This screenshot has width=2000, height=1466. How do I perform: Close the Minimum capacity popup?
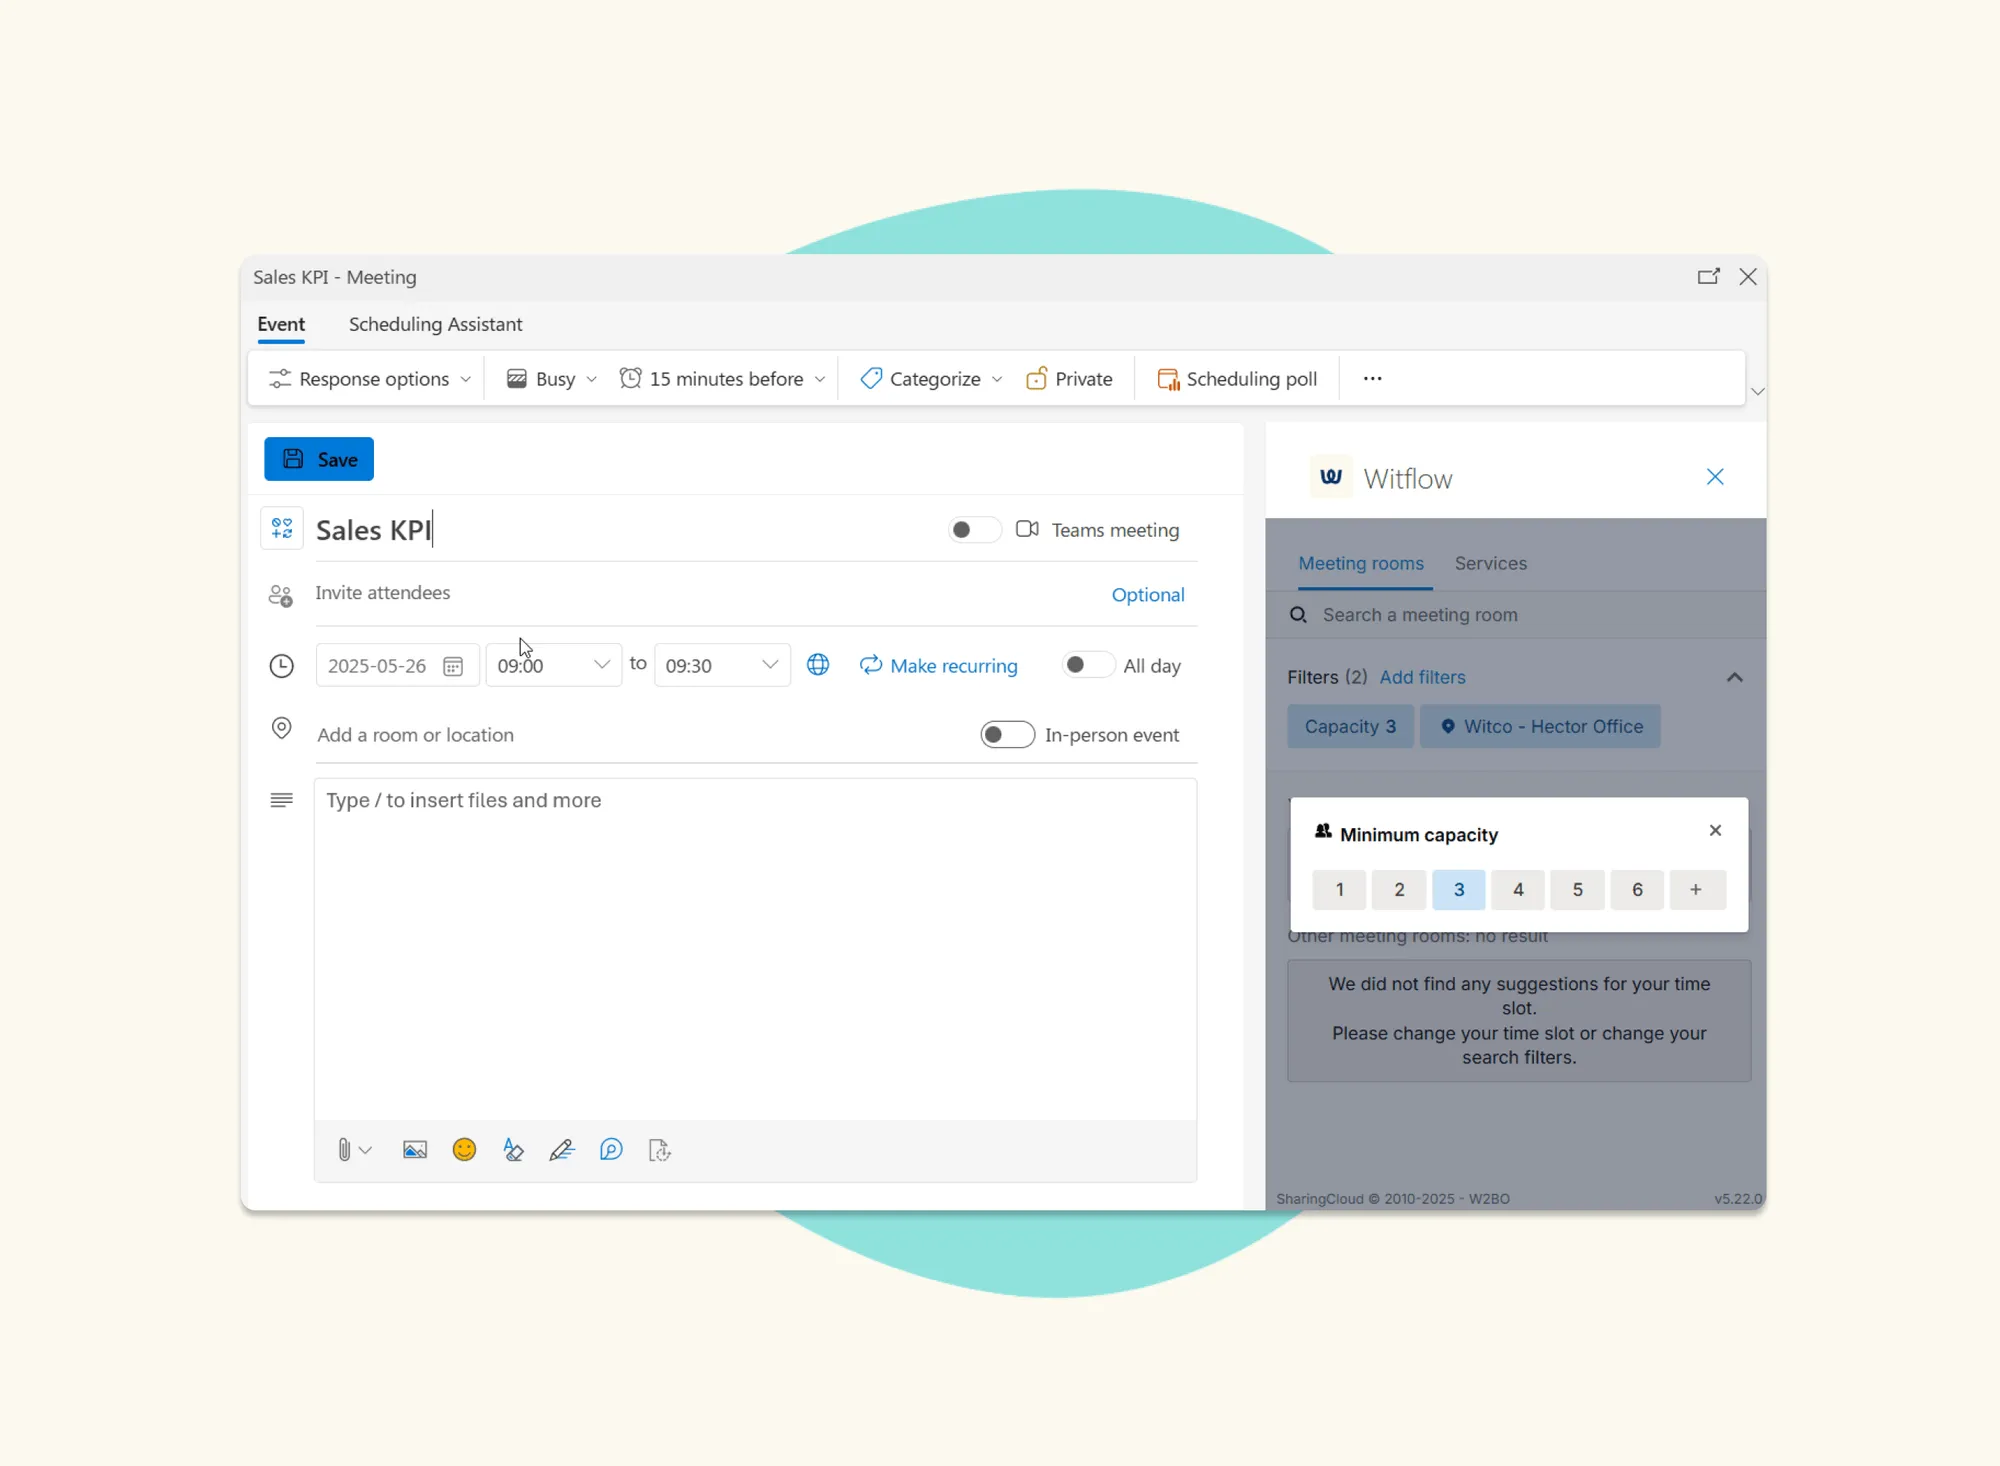(x=1715, y=830)
